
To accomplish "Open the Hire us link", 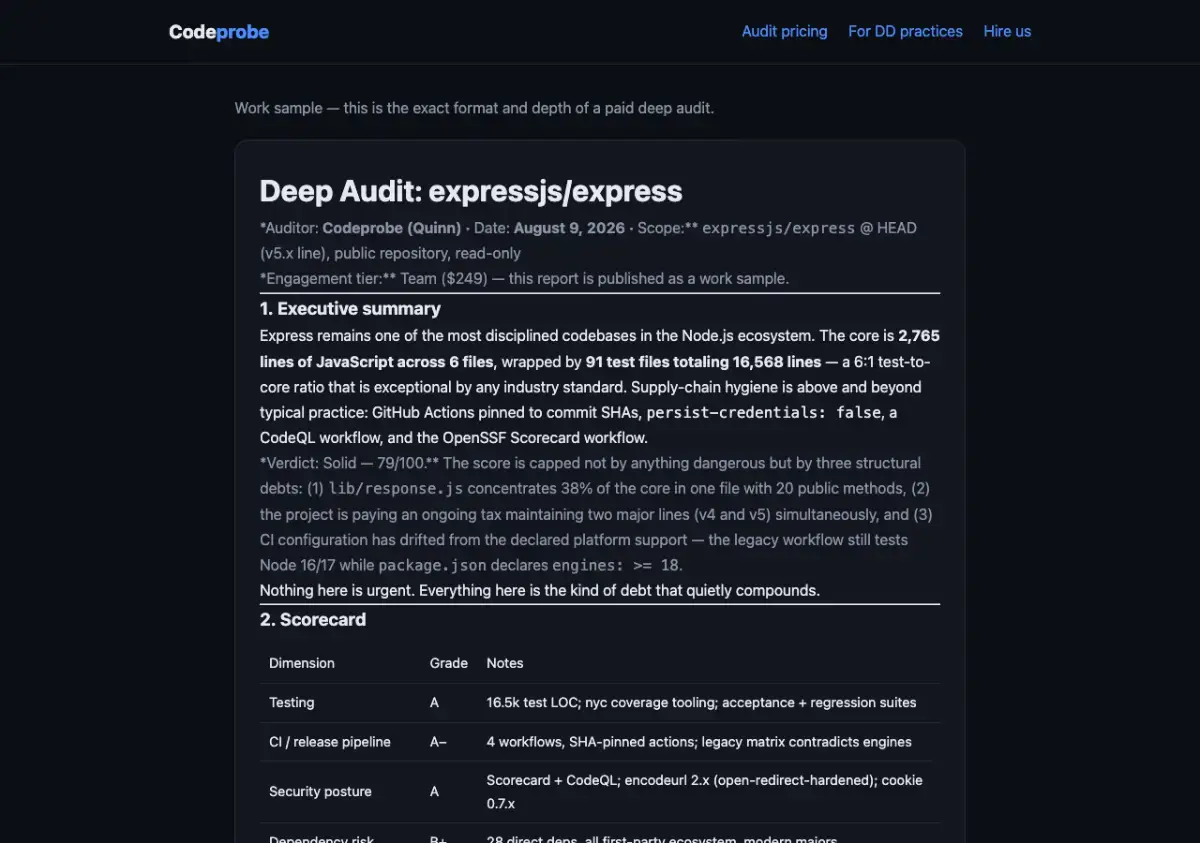I will 1007,31.
